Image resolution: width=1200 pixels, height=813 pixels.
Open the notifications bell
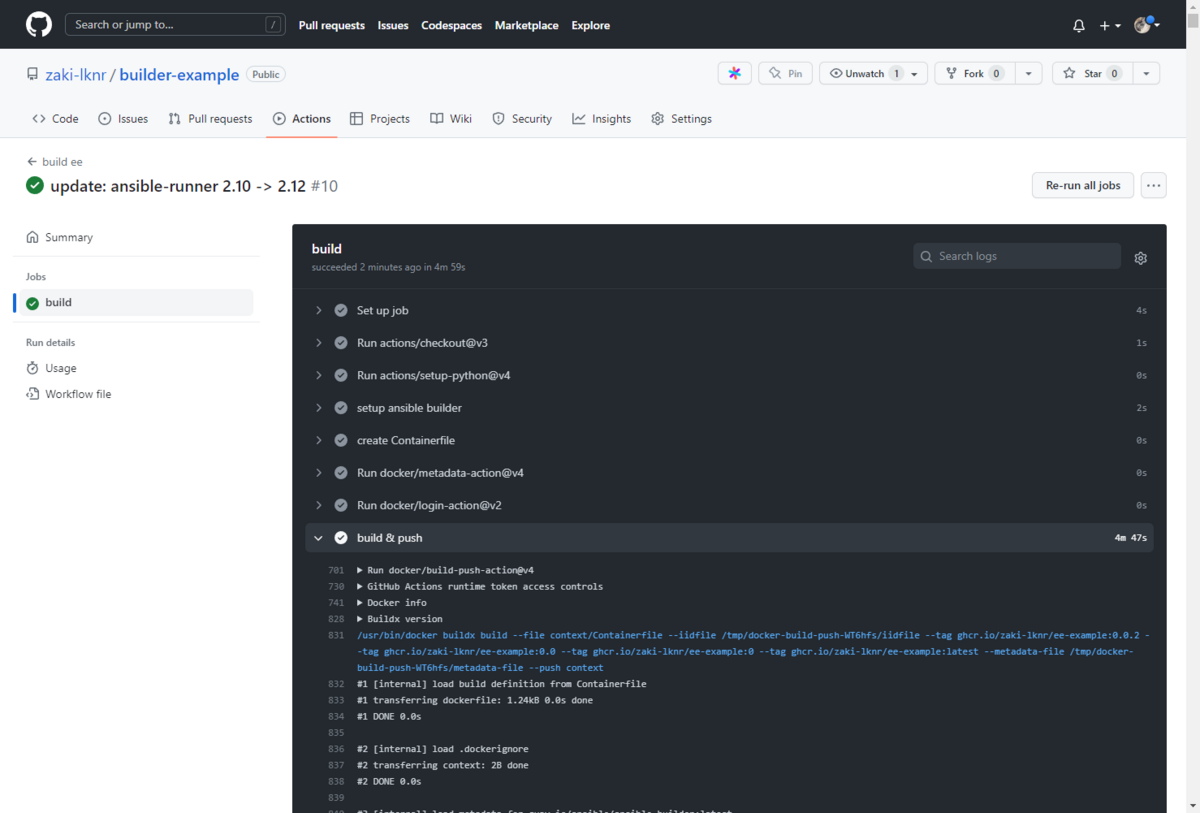click(1078, 25)
